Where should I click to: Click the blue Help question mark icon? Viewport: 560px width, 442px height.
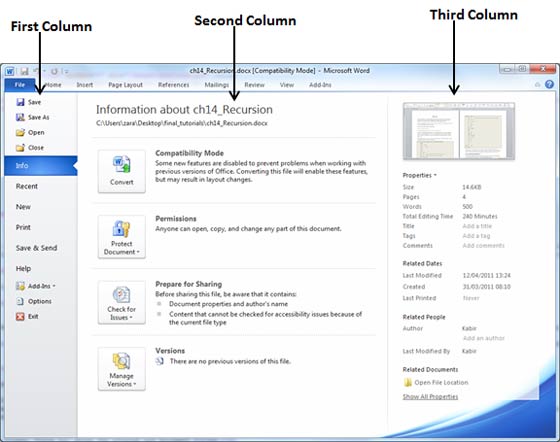coord(549,84)
